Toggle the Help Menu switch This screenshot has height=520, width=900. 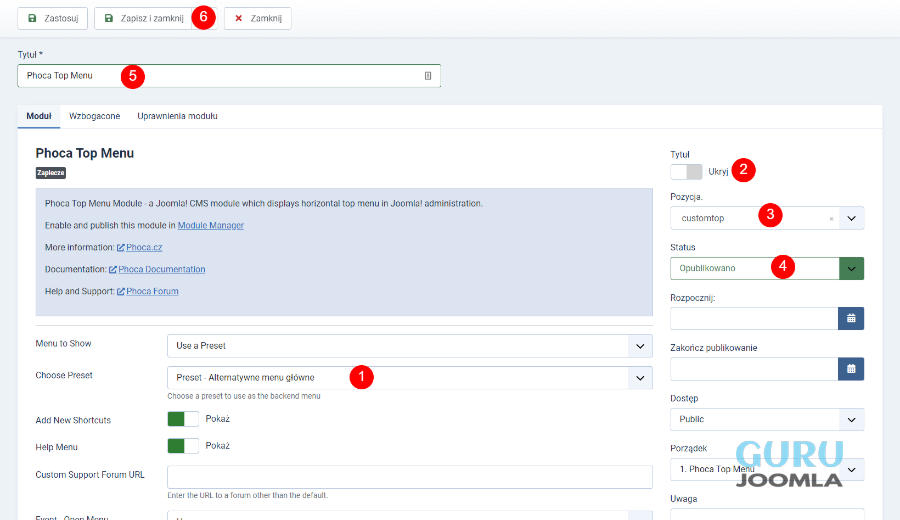pyautogui.click(x=183, y=446)
